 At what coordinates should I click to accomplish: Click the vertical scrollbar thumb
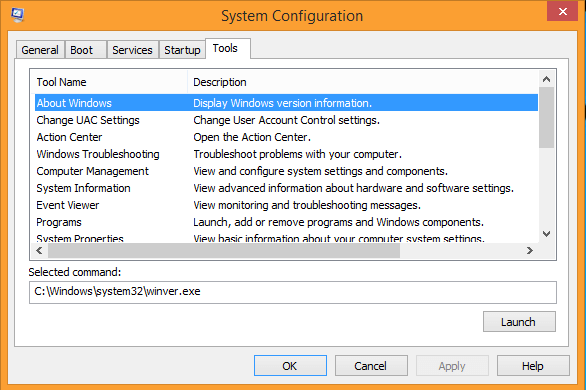coord(546,118)
